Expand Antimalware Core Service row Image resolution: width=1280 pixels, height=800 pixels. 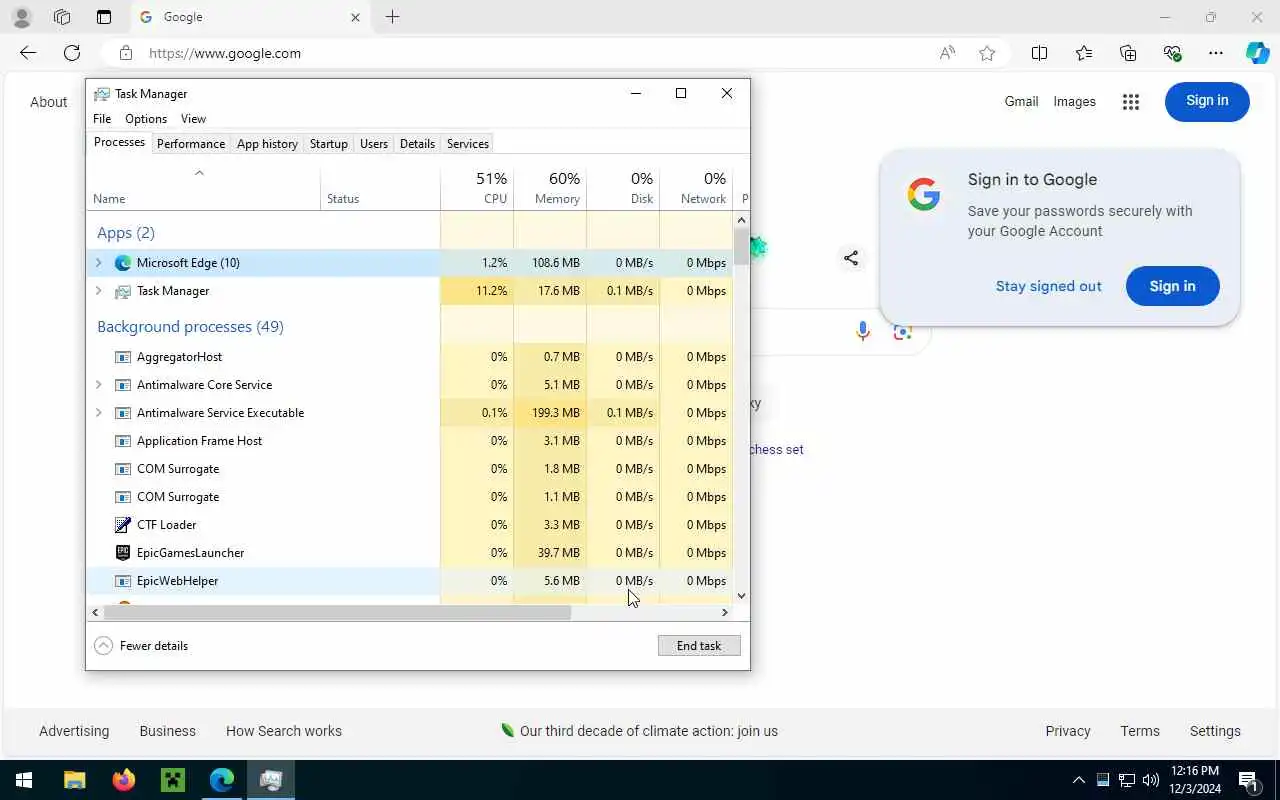pyautogui.click(x=98, y=385)
